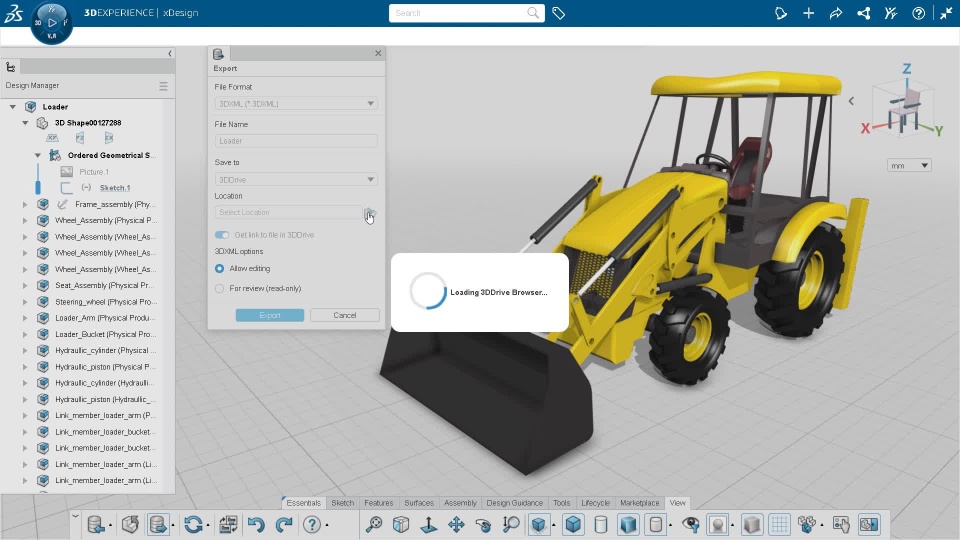Open the share arrow icon in top bar
This screenshot has height=540, width=960.
tap(836, 13)
